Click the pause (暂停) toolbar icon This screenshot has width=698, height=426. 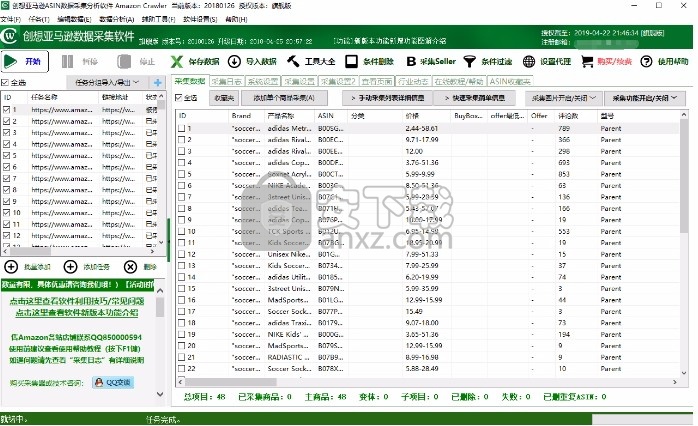pyautogui.click(x=67, y=61)
